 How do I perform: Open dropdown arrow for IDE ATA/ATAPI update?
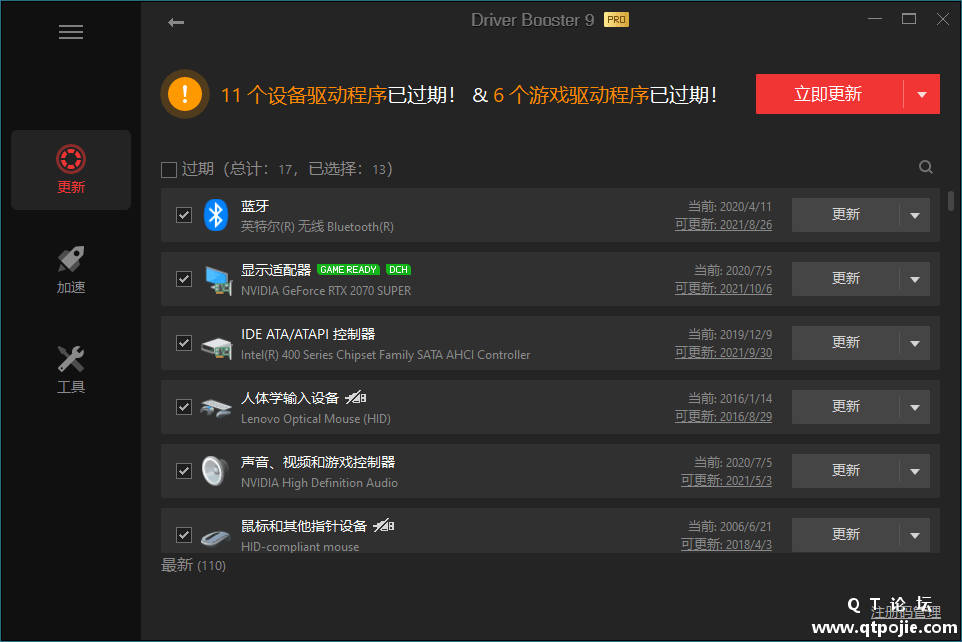tap(915, 343)
